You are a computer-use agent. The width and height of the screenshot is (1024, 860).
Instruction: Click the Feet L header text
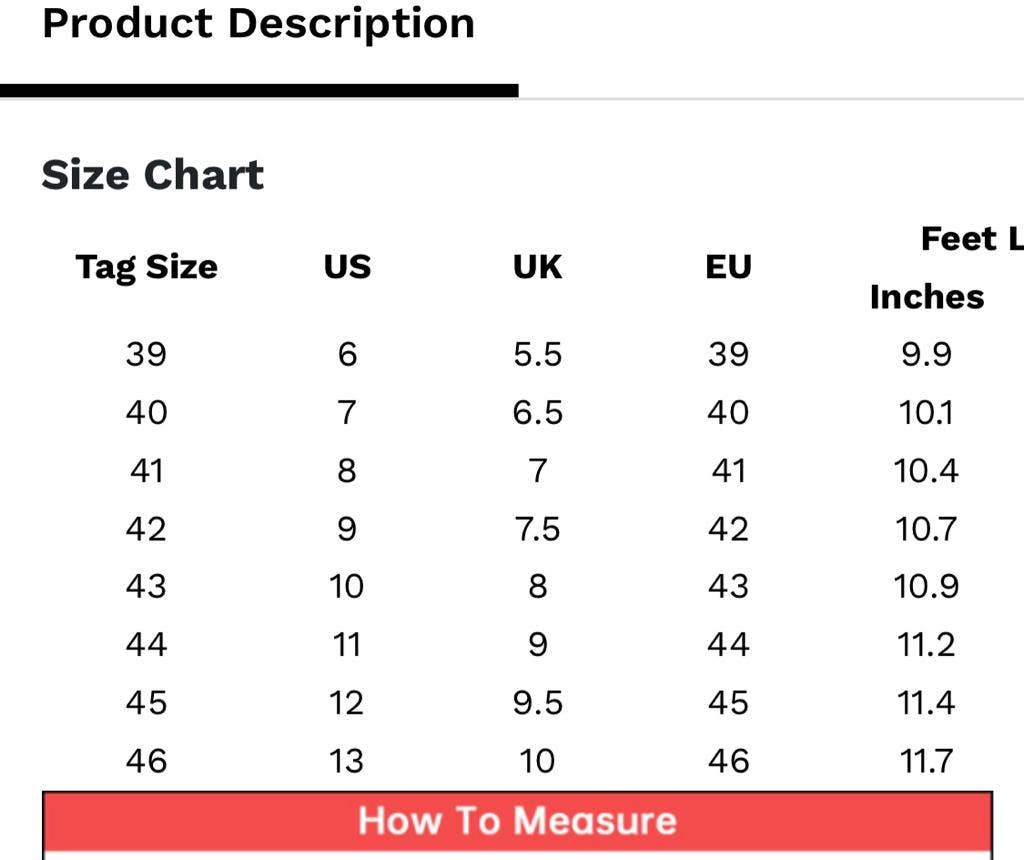click(x=971, y=239)
